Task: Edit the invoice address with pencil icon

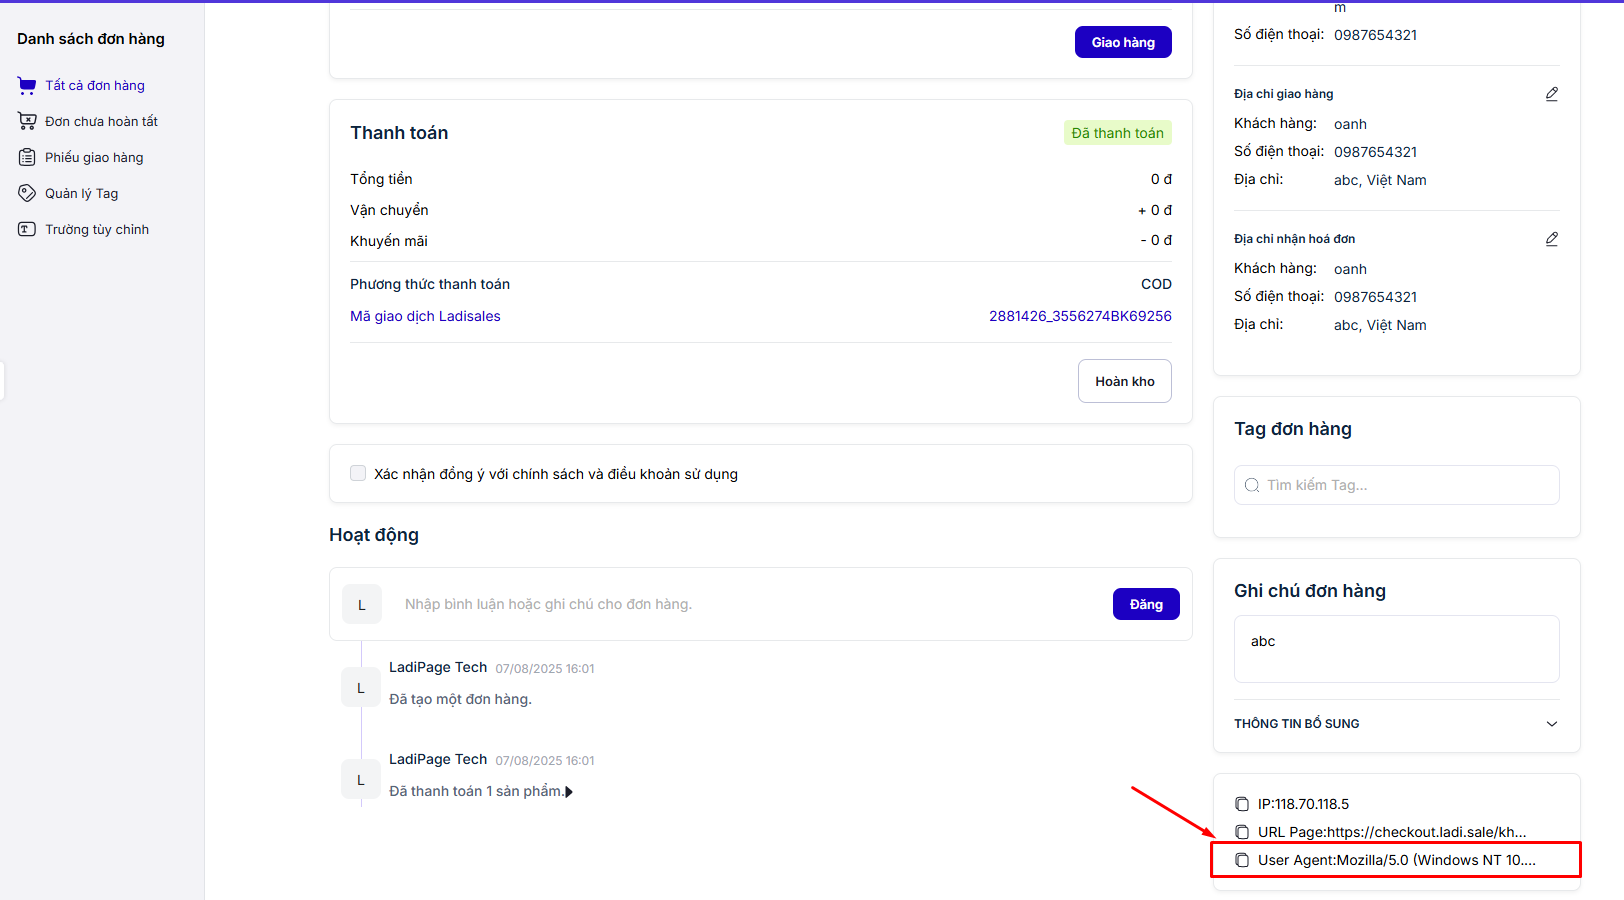Action: coord(1551,239)
